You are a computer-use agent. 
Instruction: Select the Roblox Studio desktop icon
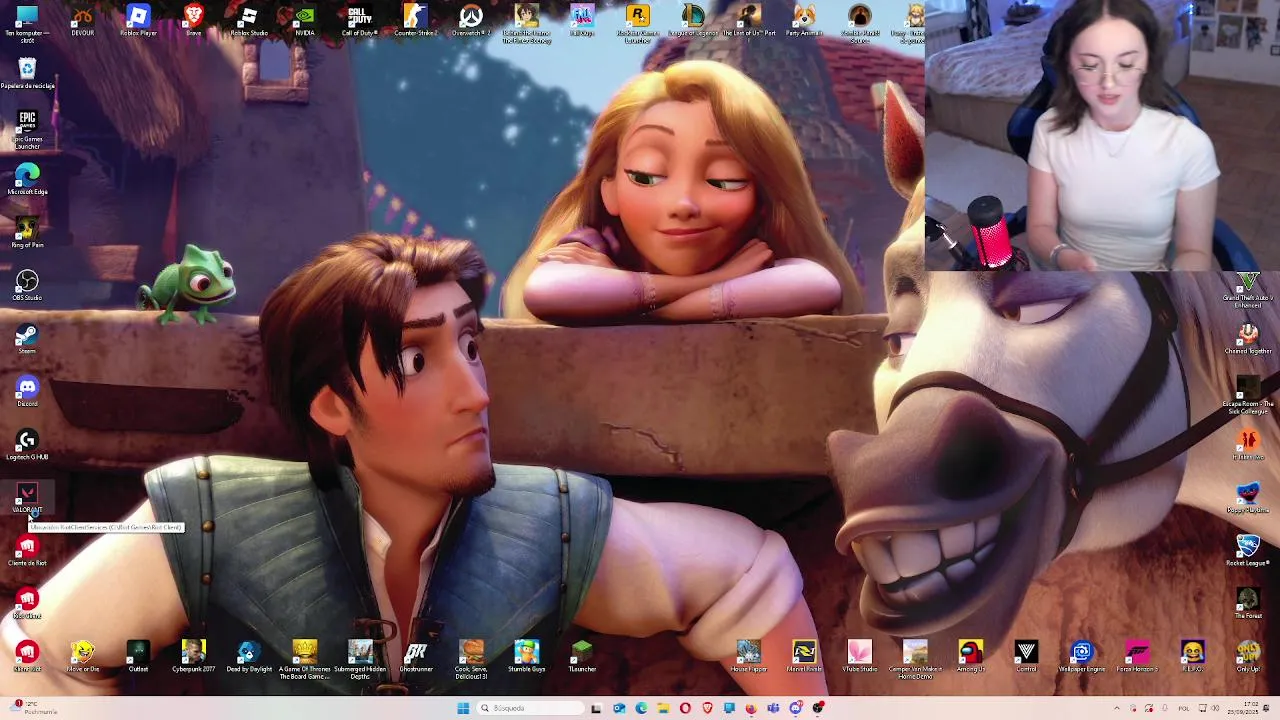pyautogui.click(x=249, y=21)
